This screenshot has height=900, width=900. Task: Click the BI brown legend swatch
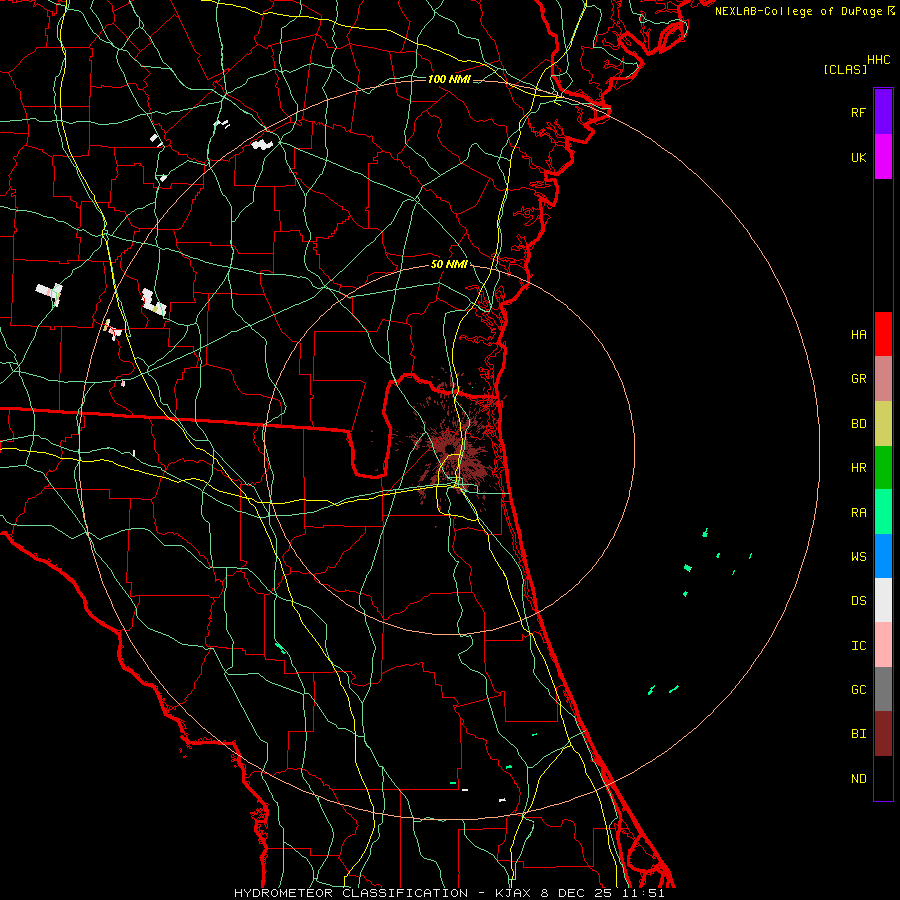883,734
